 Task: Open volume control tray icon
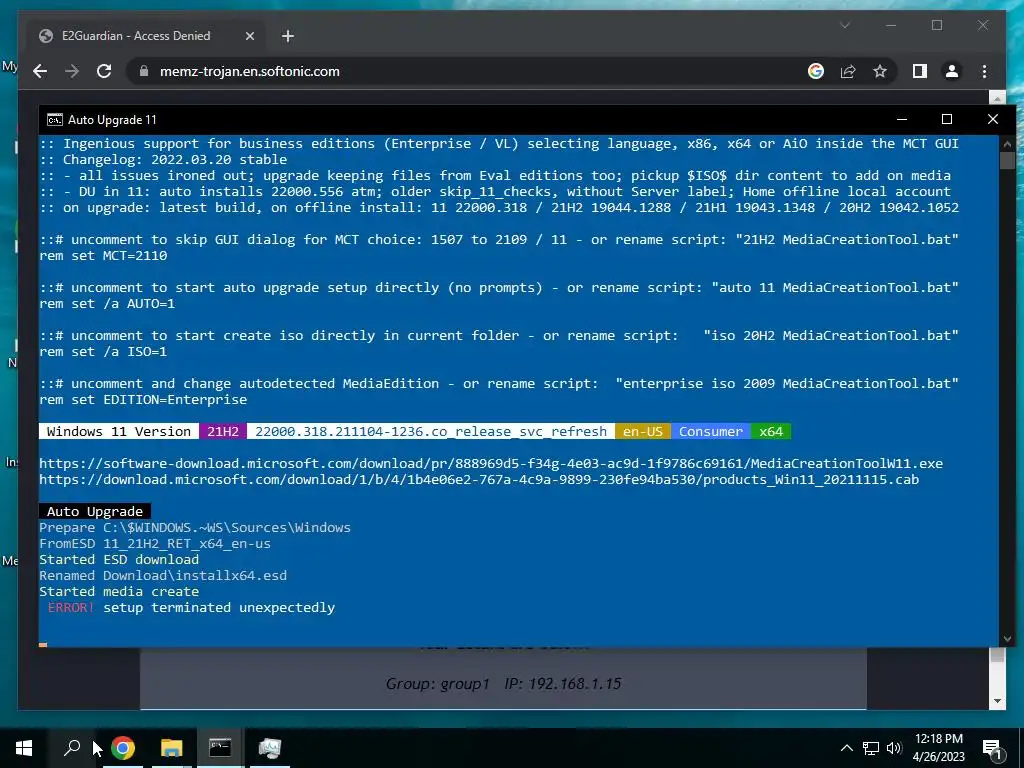tap(894, 748)
